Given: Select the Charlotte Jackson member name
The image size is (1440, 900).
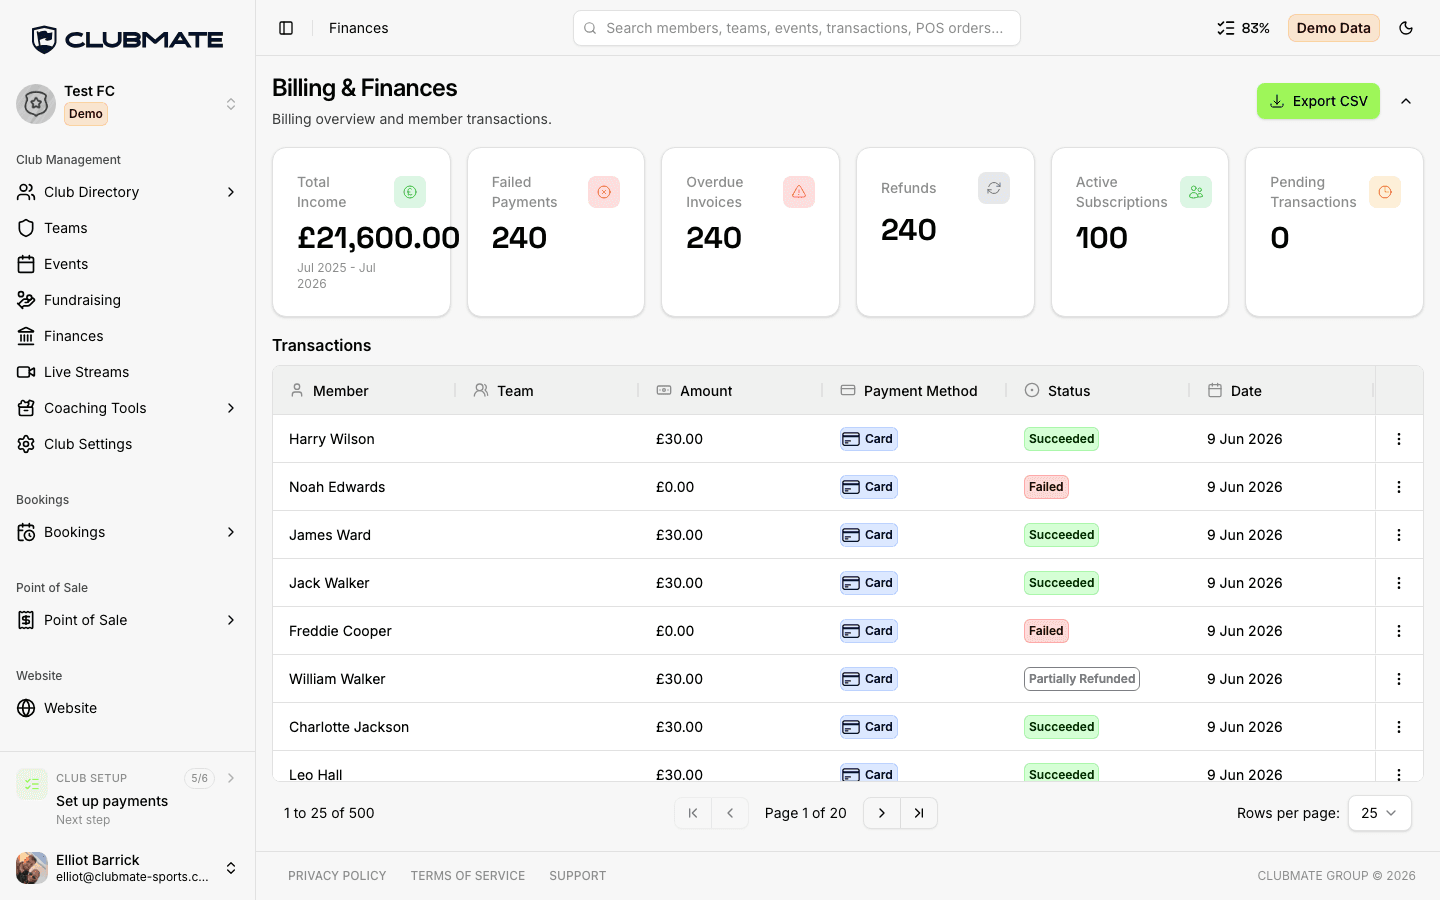Looking at the screenshot, I should (x=349, y=727).
